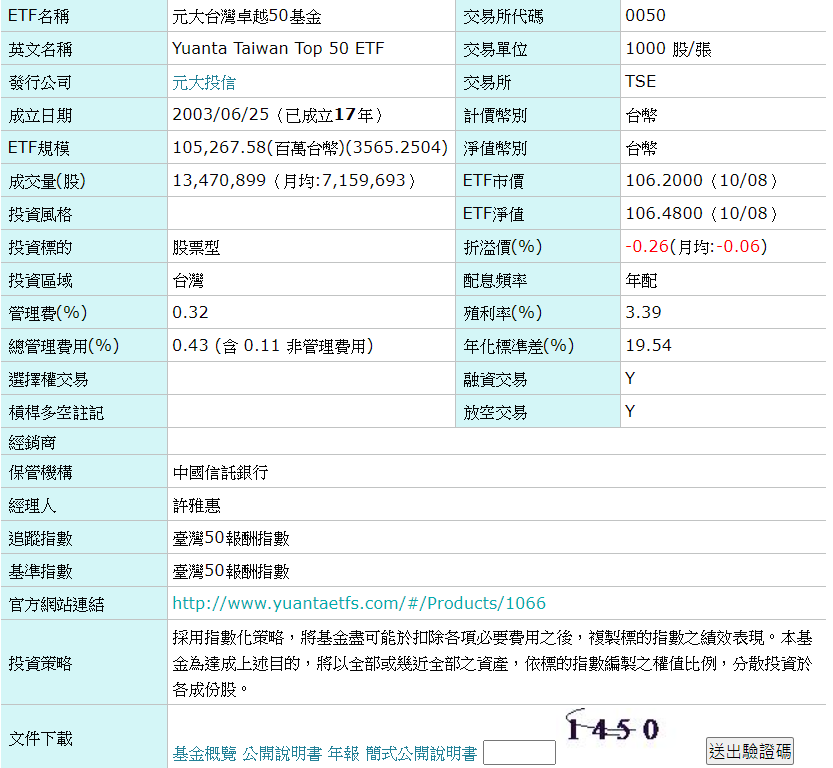
Task: Select the ETF name 元大台灣卓越50基金
Action: (247, 16)
